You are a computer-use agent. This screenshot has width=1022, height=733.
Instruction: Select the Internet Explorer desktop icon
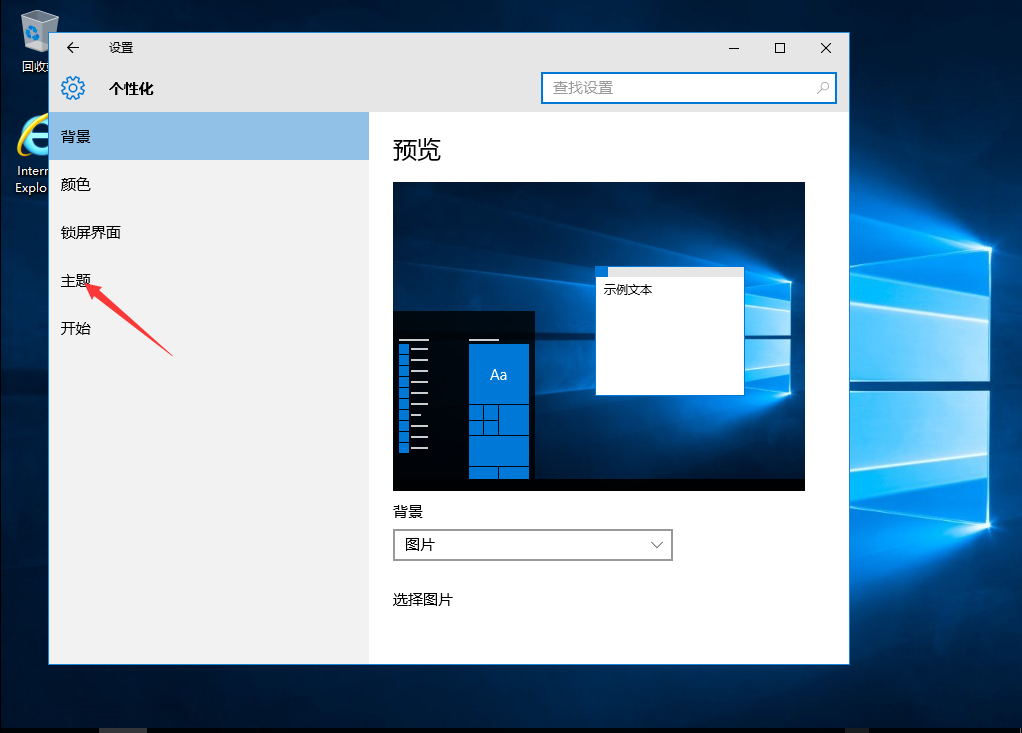[x=33, y=150]
